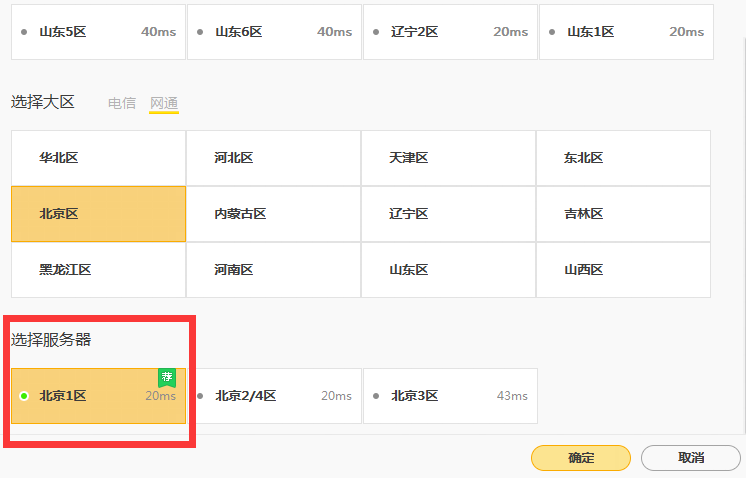Viewport: 746px width, 478px height.
Task: Choose the 河北区 region
Action: pyautogui.click(x=273, y=158)
